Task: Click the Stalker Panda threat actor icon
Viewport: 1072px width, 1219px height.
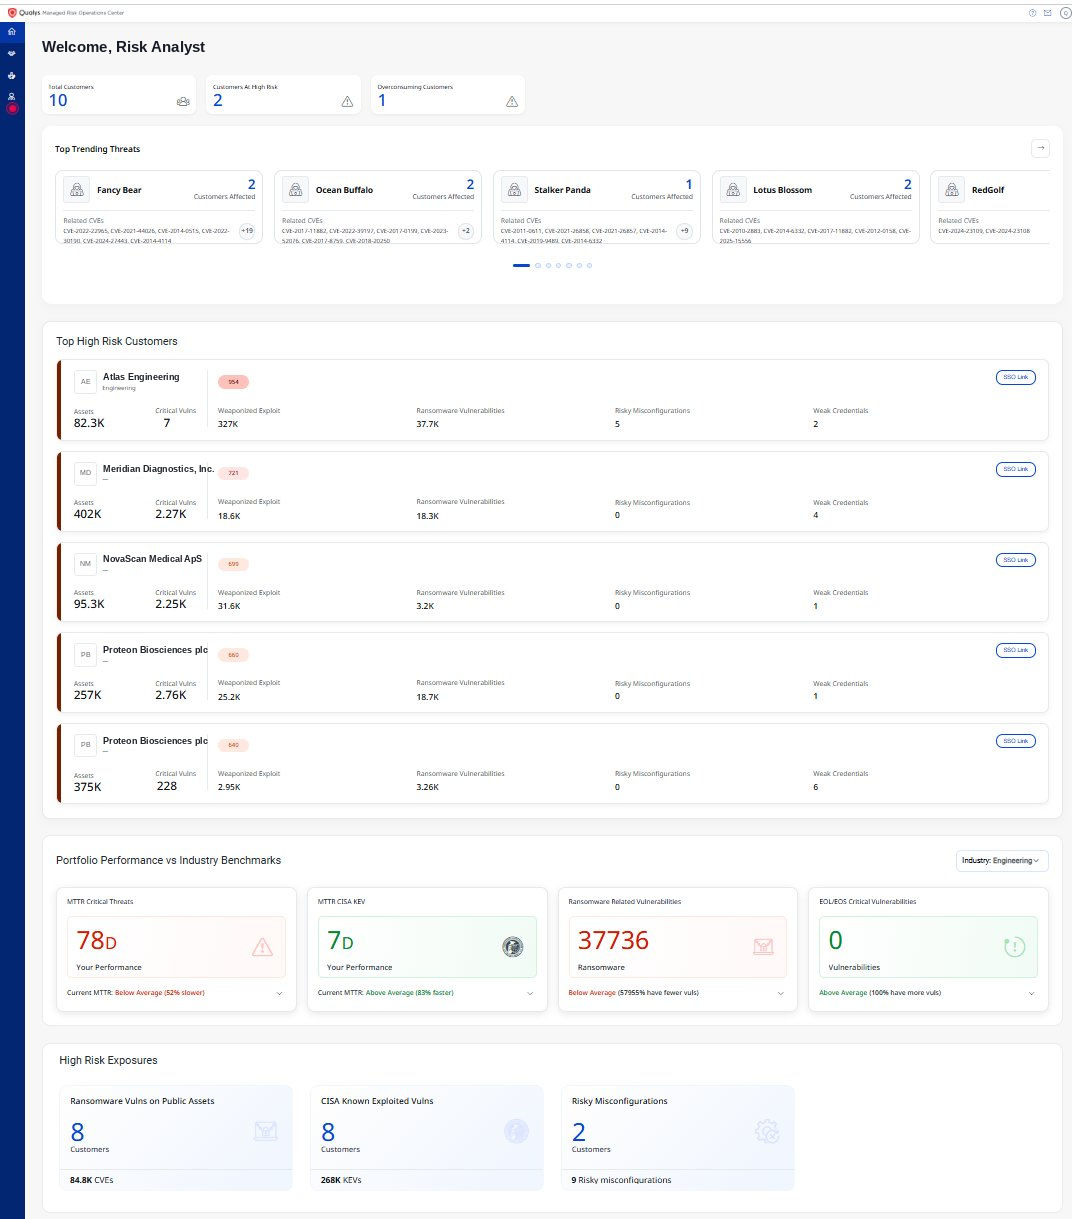Action: click(514, 190)
